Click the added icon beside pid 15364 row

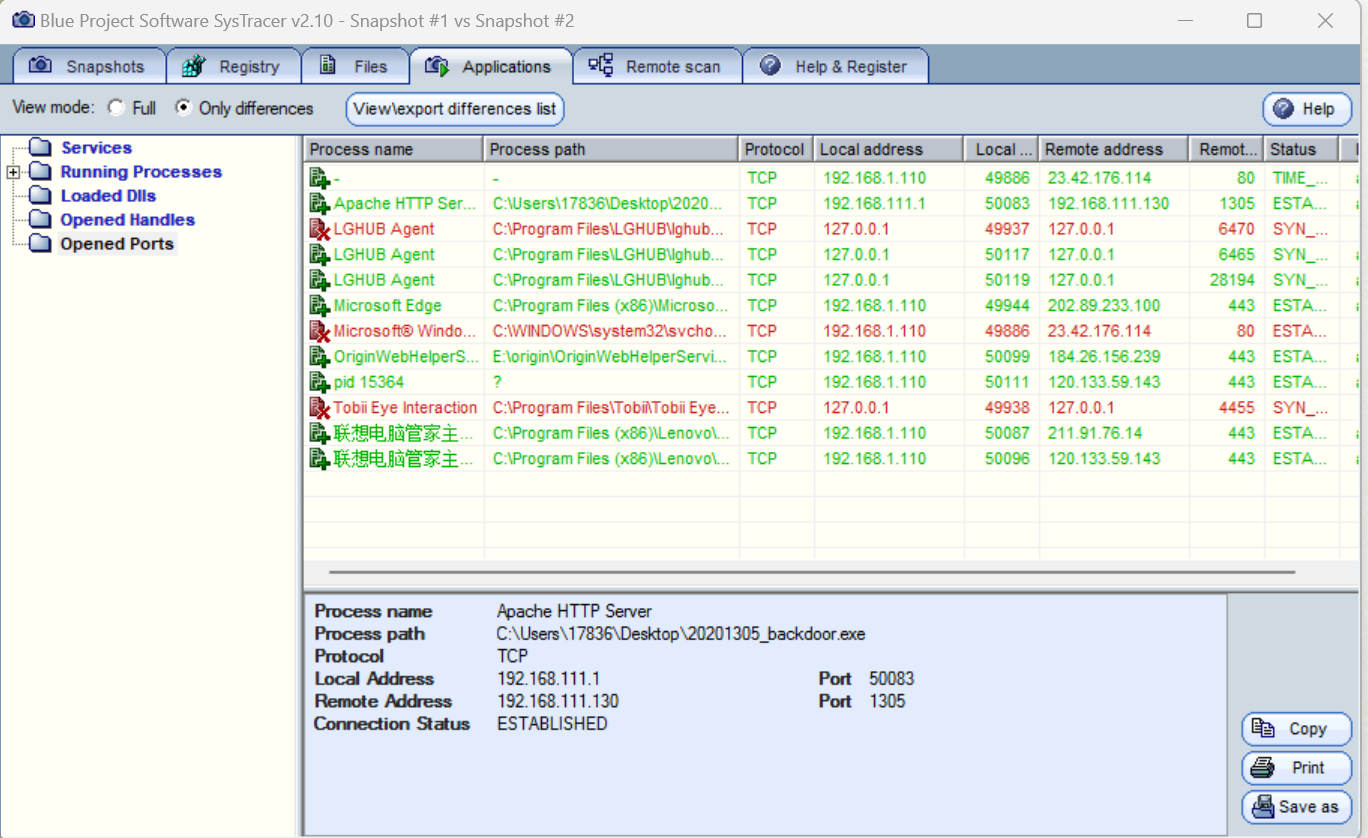pos(319,382)
